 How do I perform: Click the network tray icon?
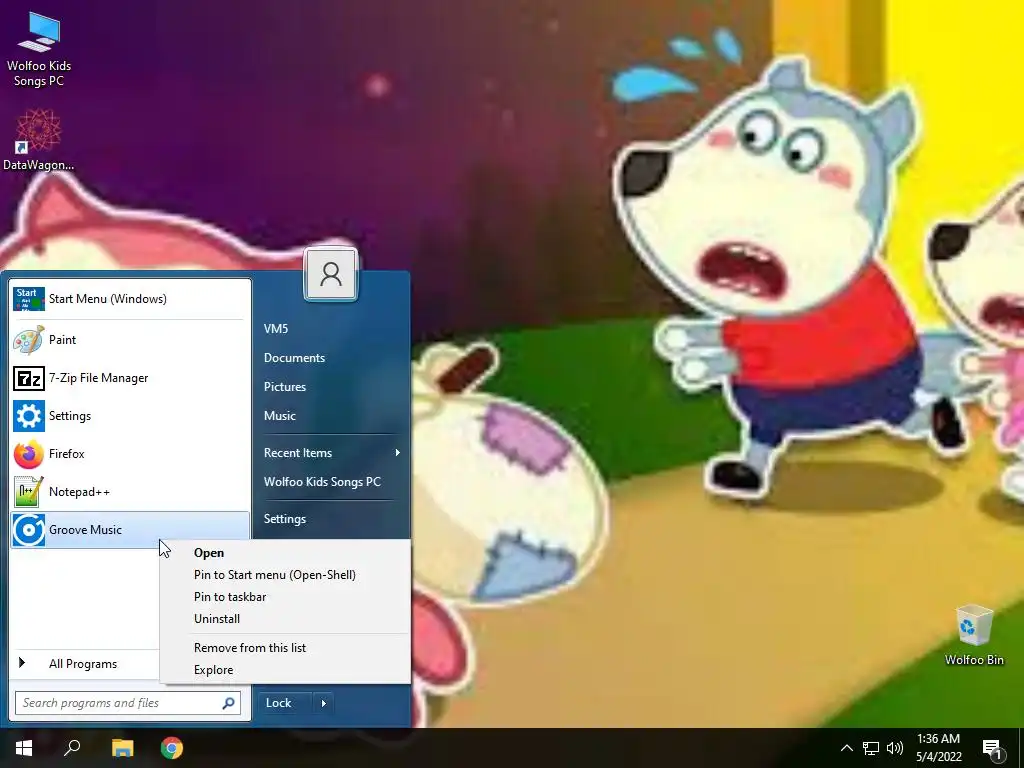(871, 748)
